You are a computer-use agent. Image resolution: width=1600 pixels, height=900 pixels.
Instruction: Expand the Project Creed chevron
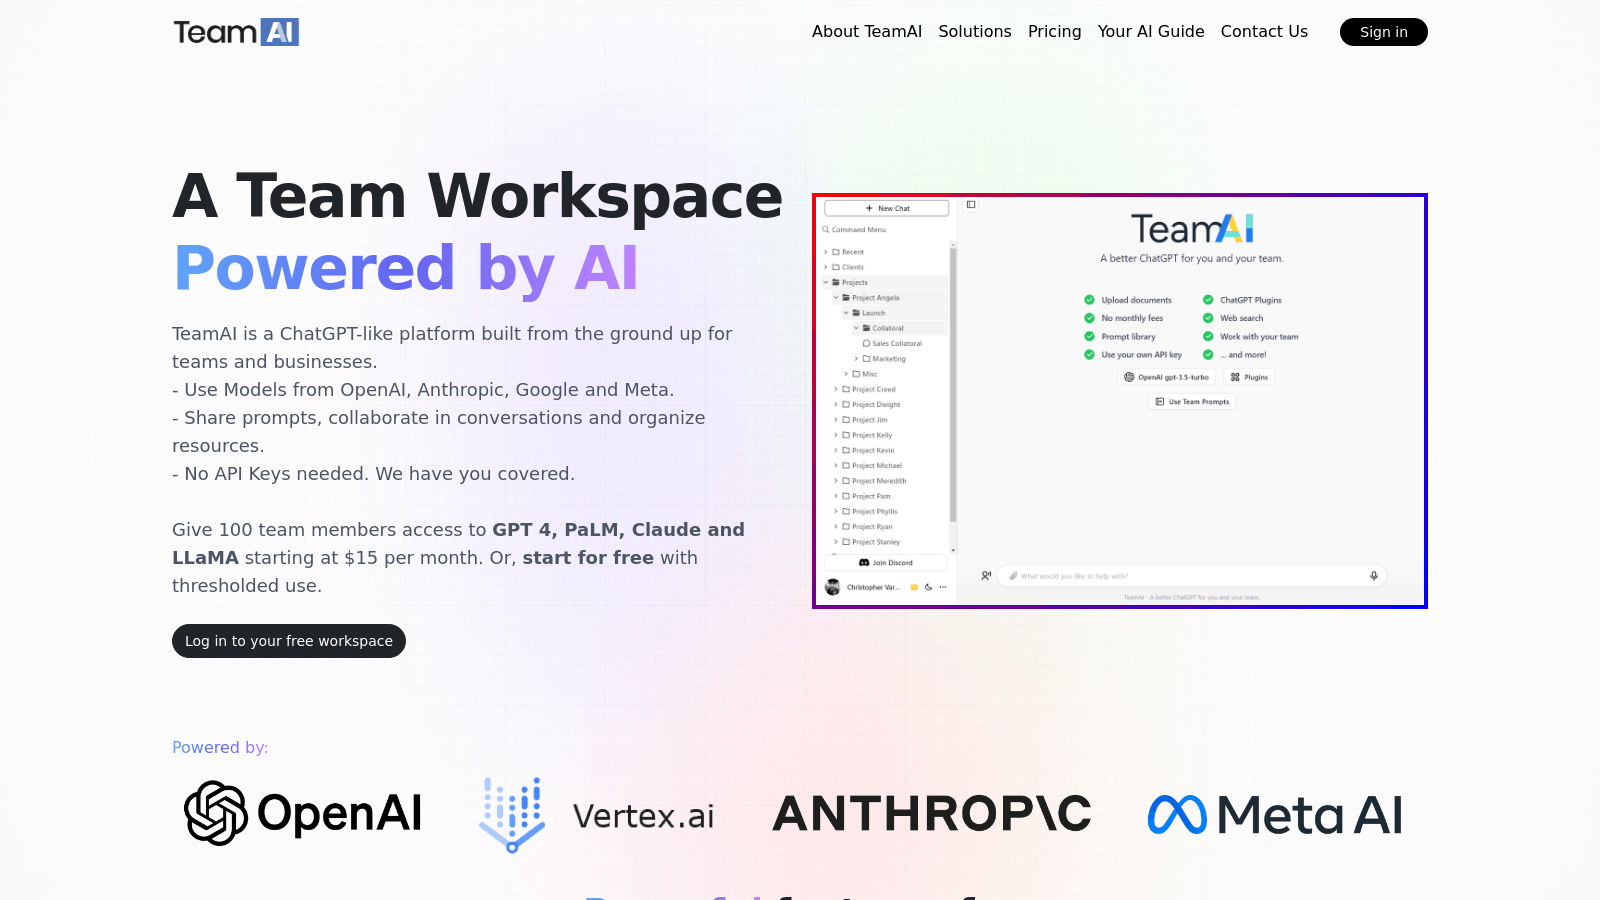click(x=836, y=389)
